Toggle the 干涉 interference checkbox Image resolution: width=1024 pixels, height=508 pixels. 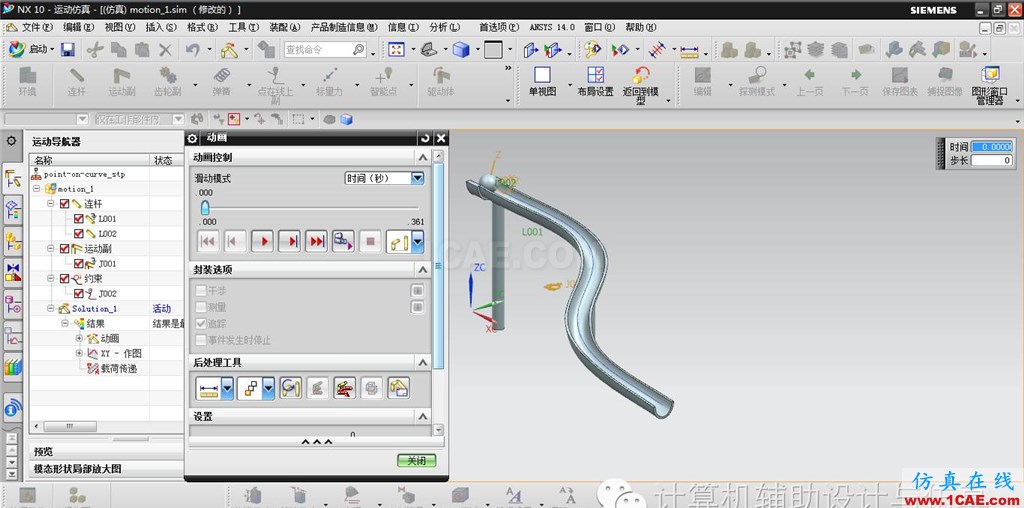click(201, 291)
